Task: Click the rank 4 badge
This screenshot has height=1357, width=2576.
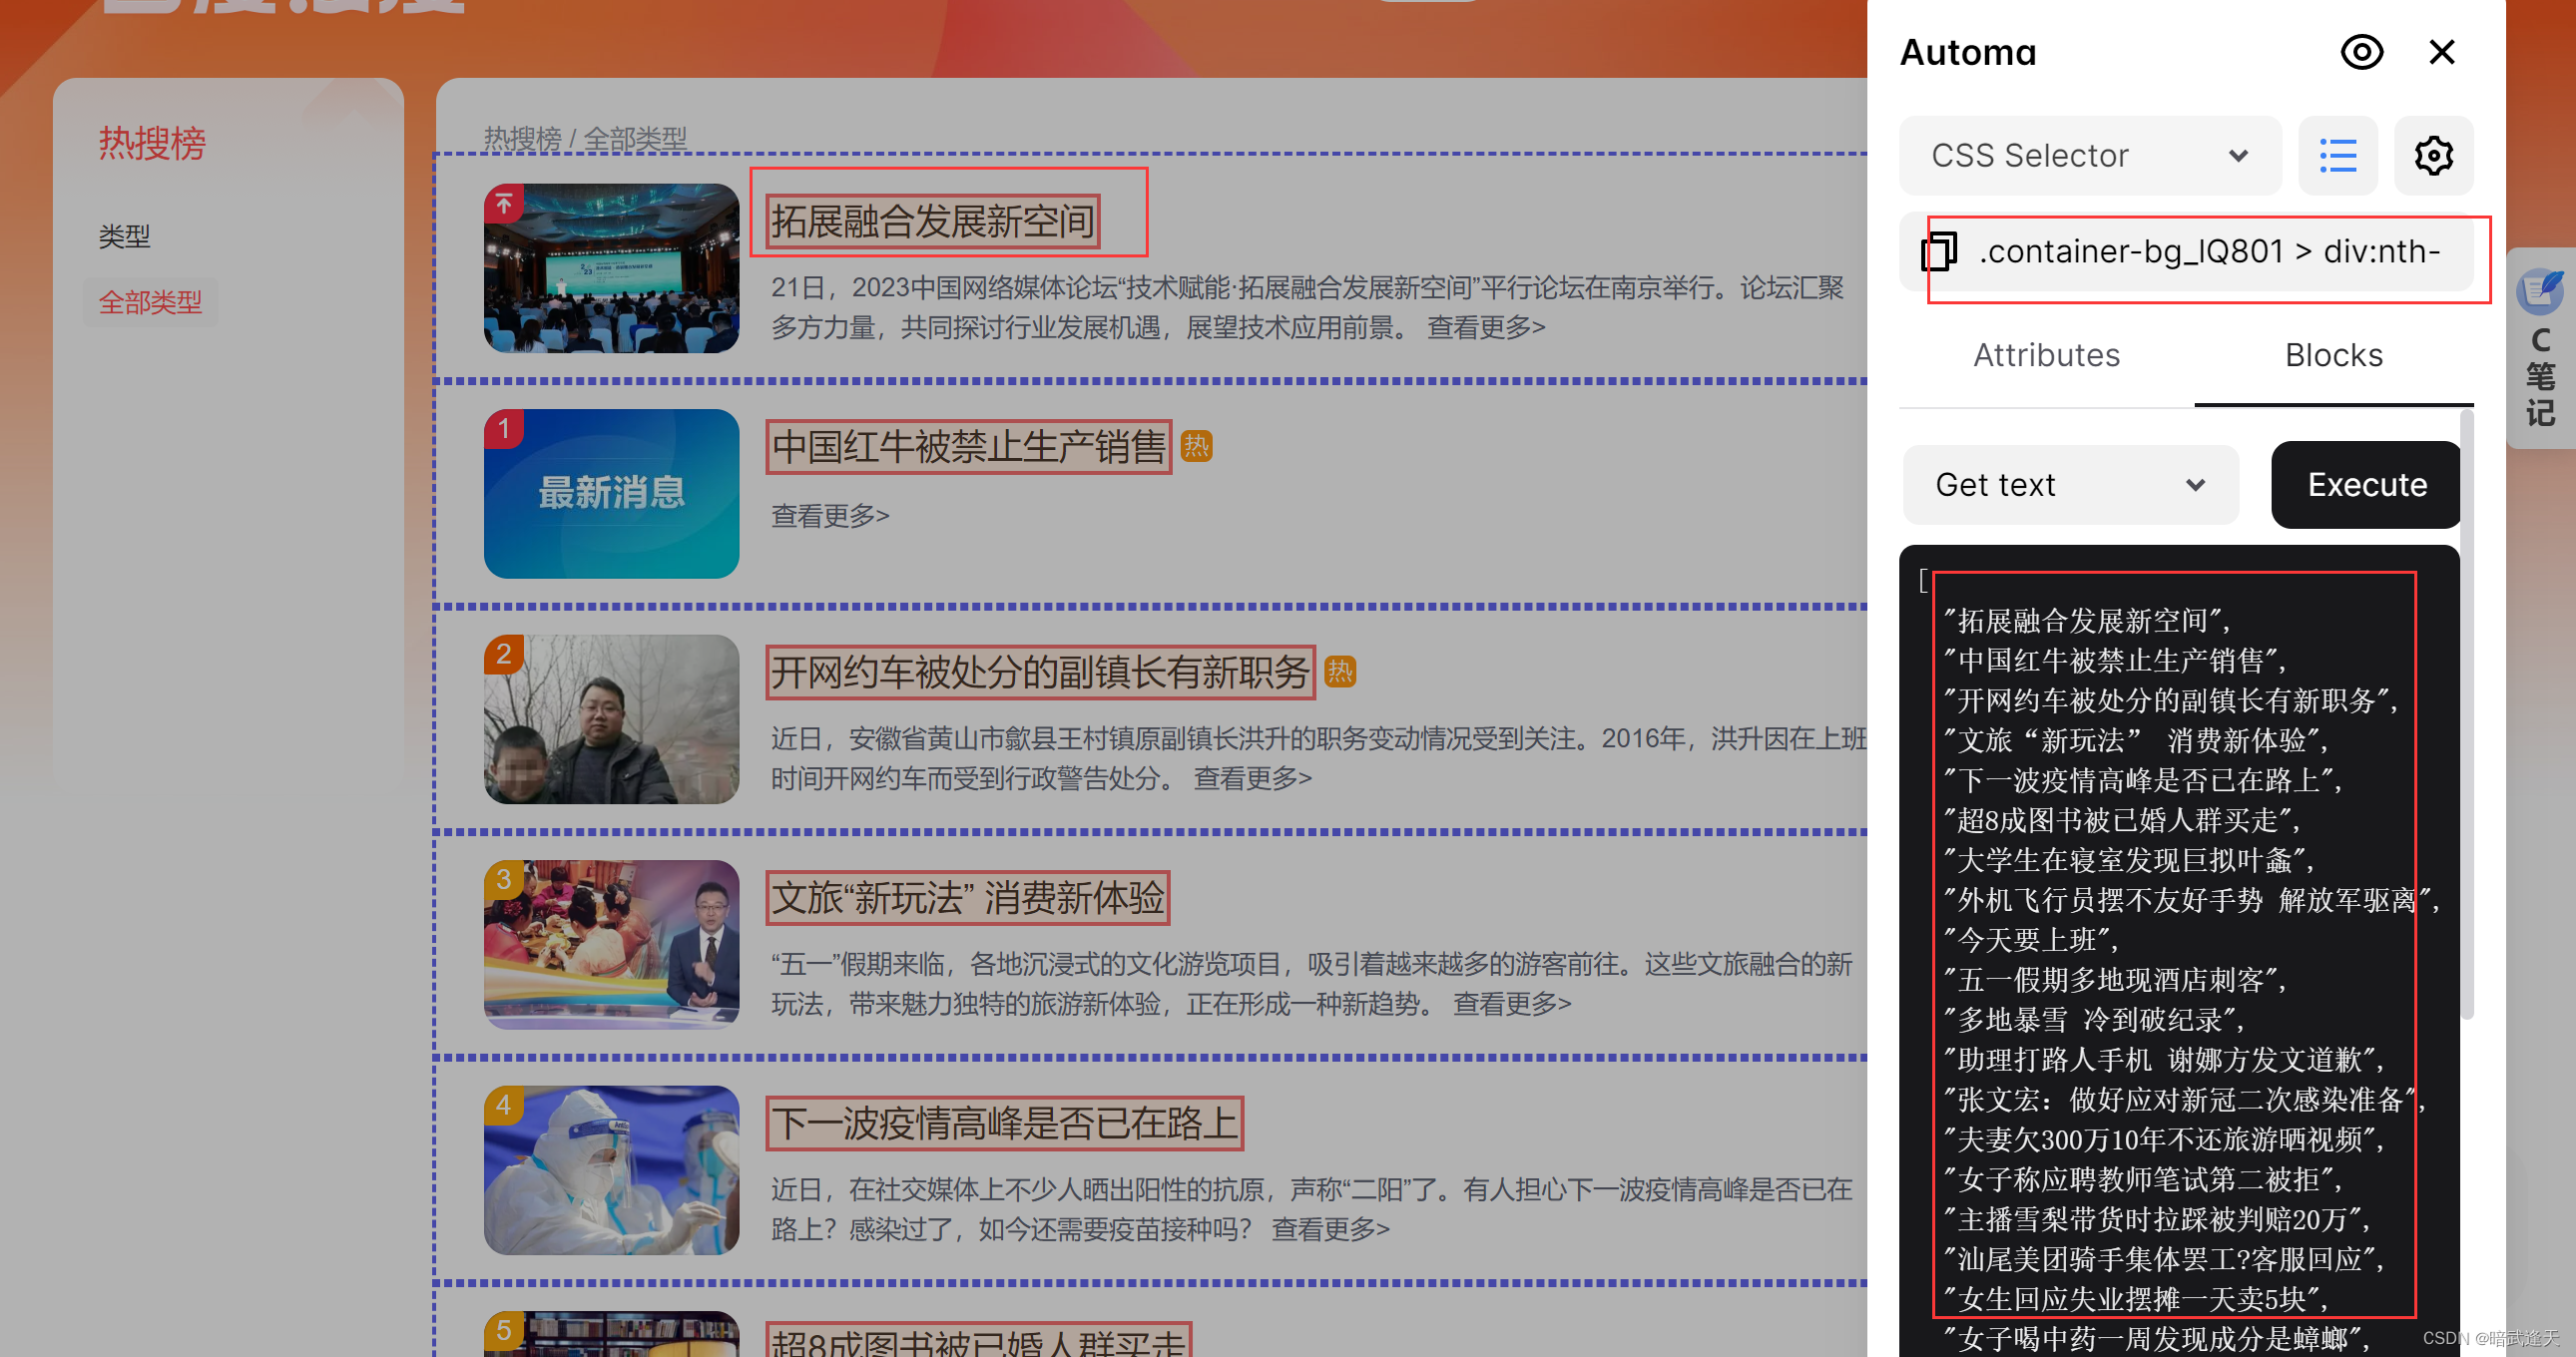Action: click(x=504, y=1105)
